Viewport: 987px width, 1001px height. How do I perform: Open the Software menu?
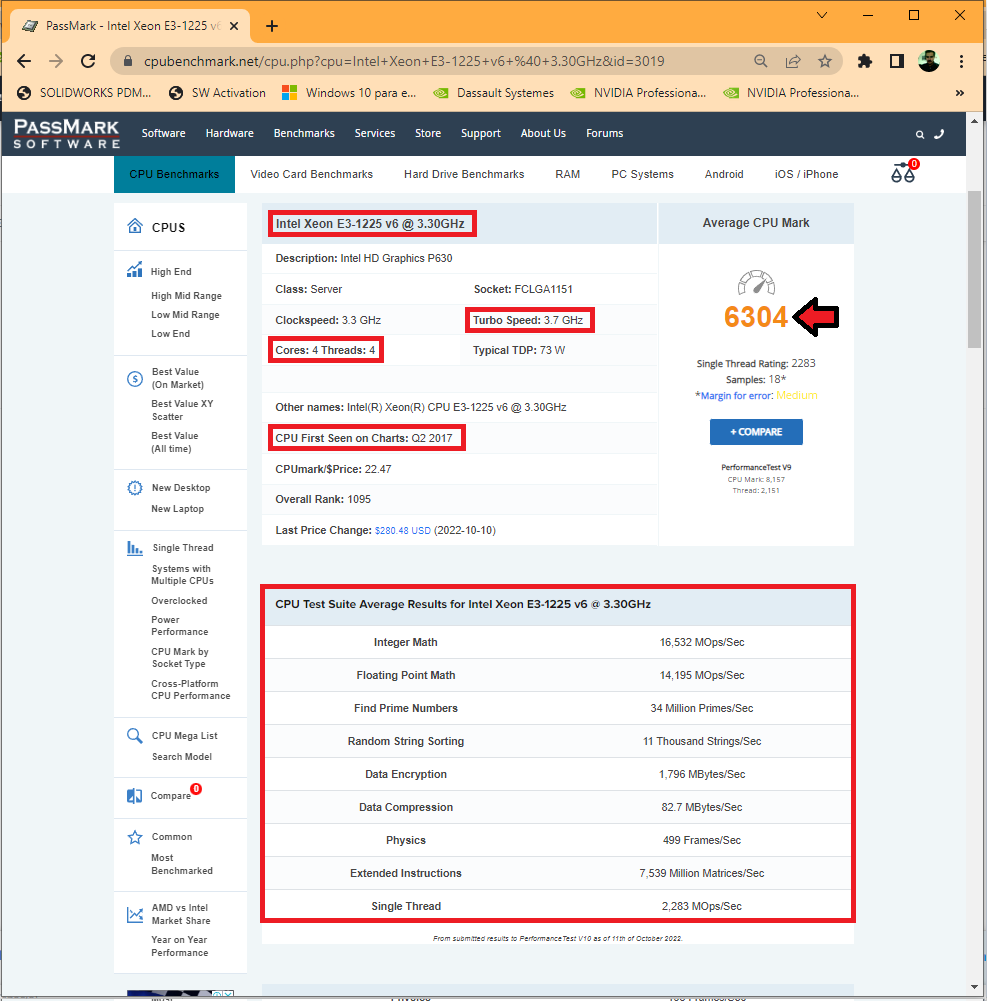tap(163, 133)
